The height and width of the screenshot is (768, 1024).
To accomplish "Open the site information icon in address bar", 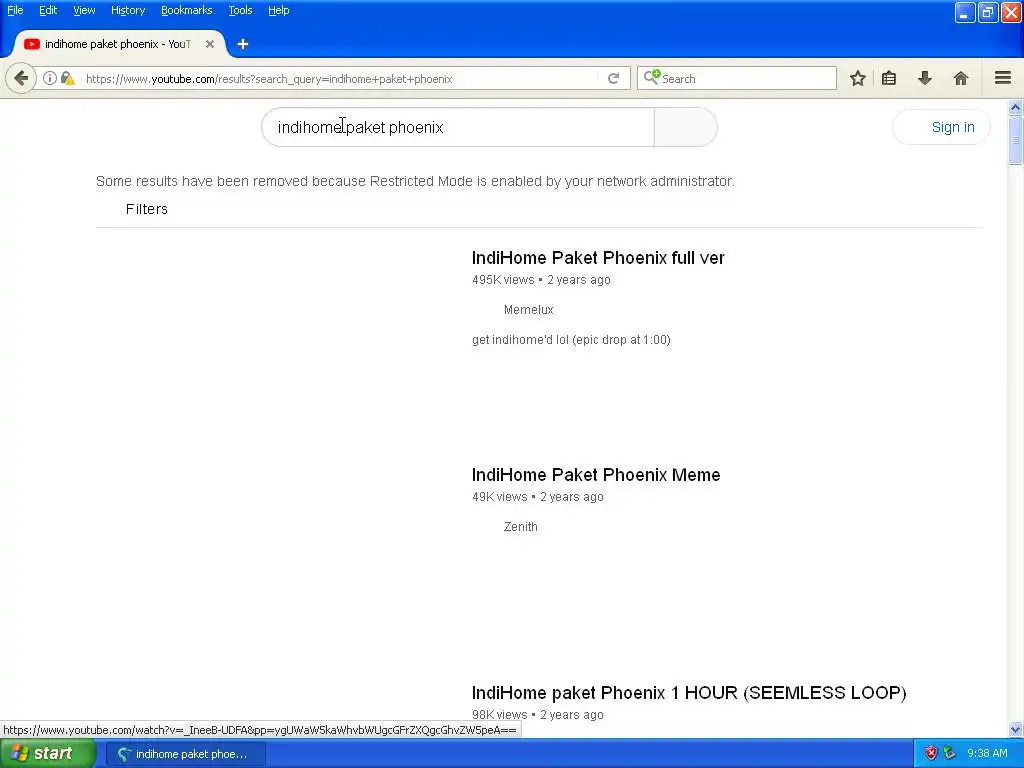I will pos(50,78).
